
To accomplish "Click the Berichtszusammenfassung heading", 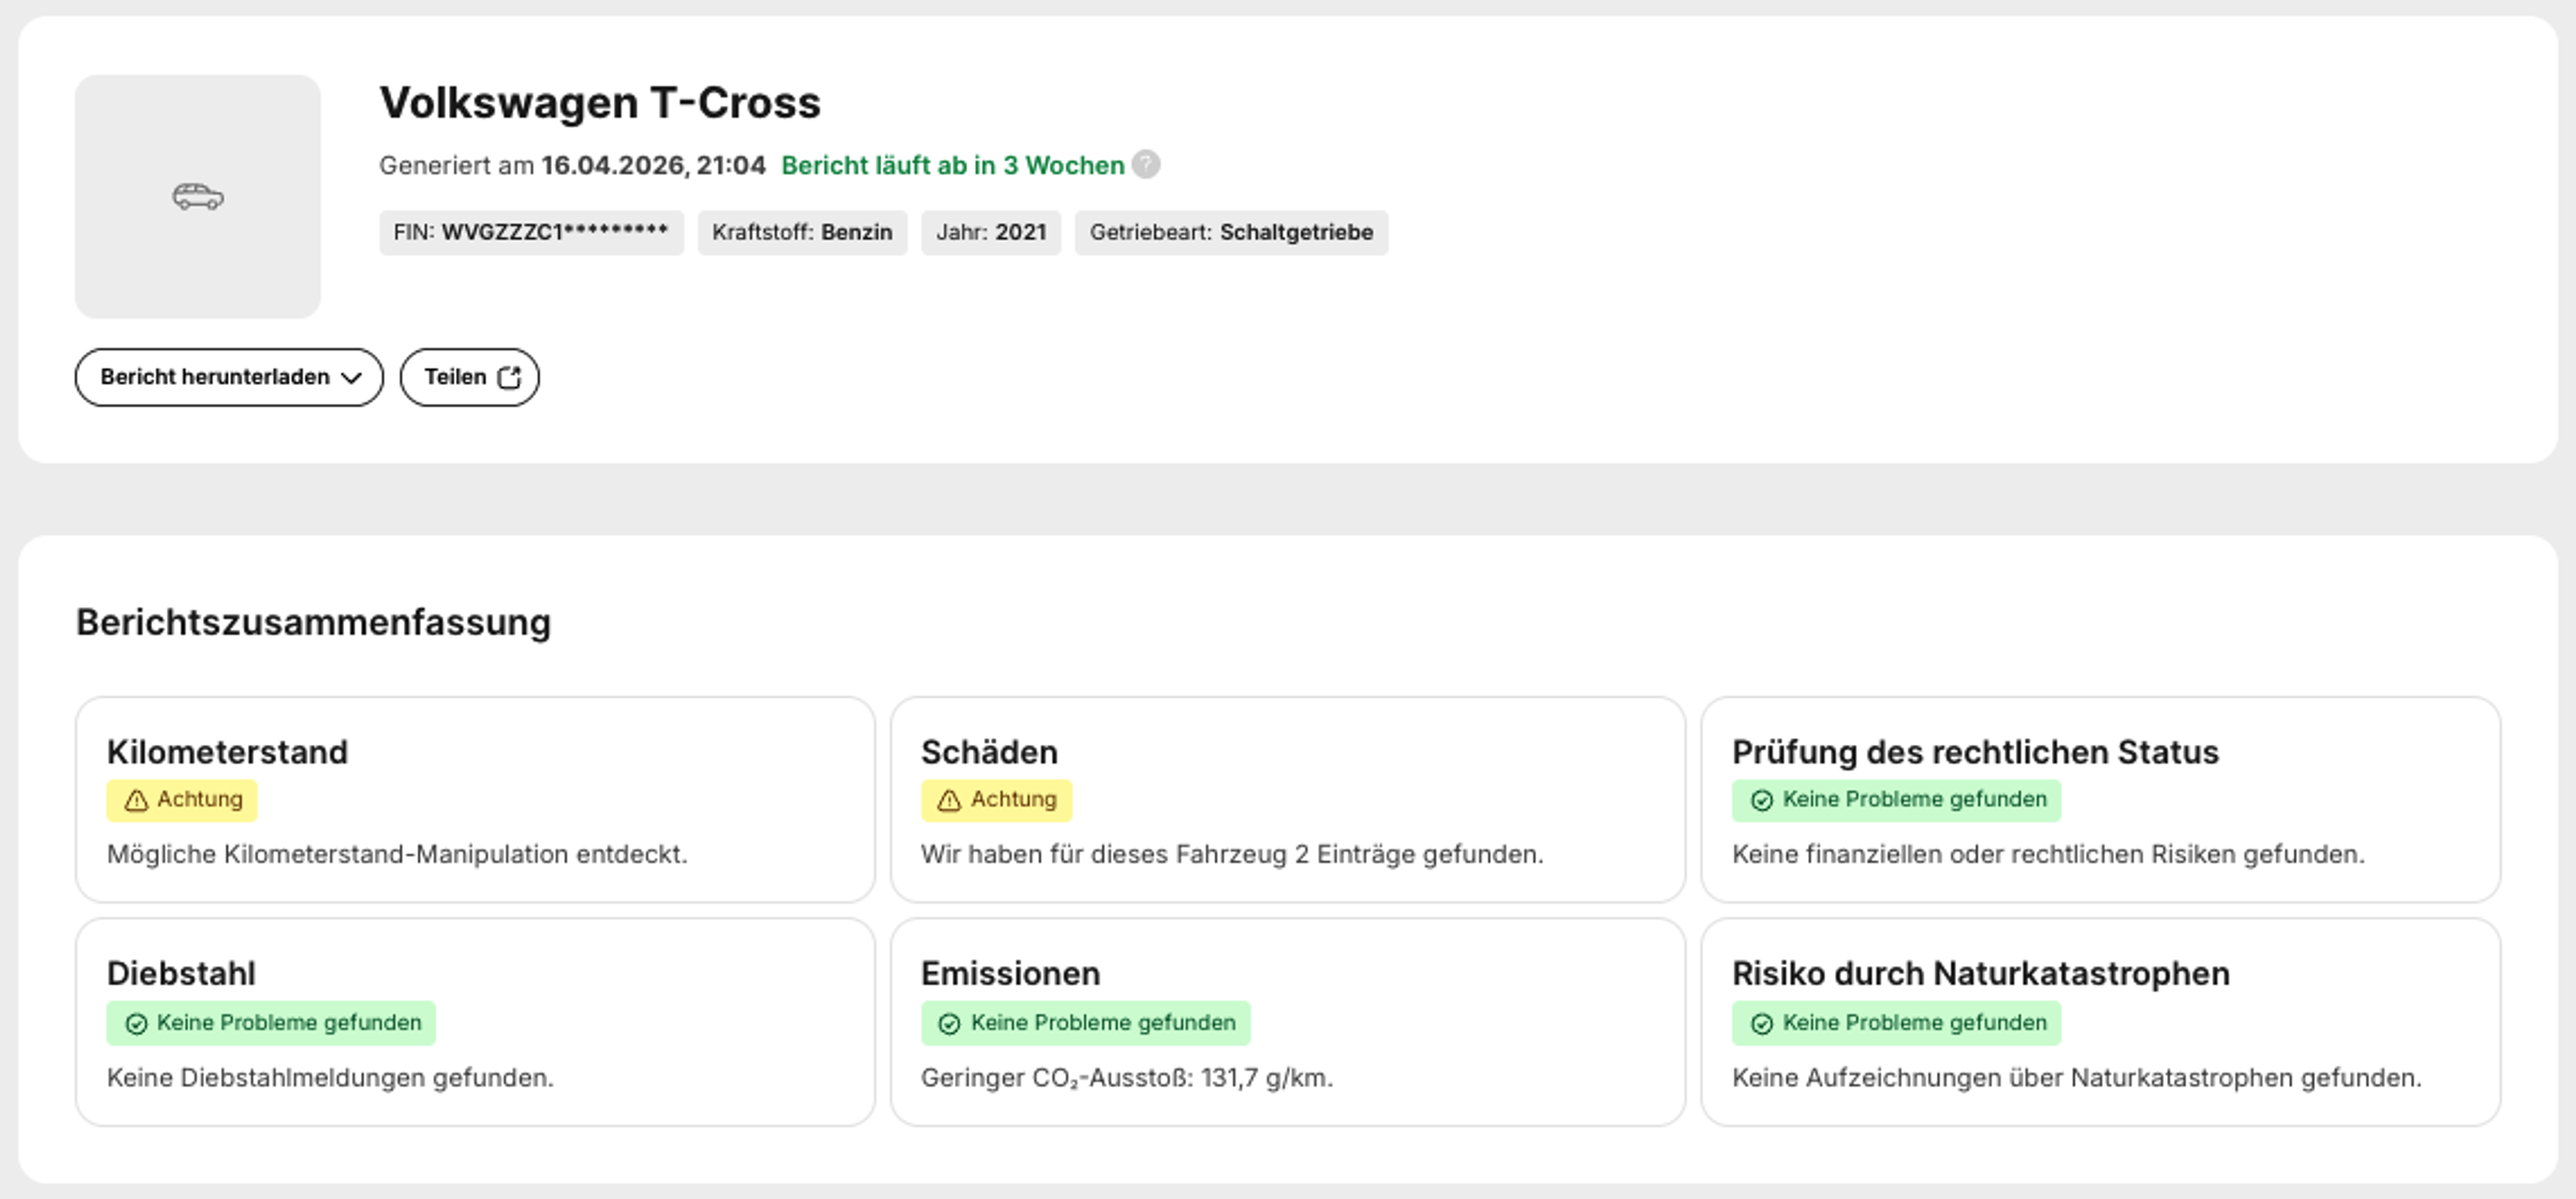I will tap(313, 622).
